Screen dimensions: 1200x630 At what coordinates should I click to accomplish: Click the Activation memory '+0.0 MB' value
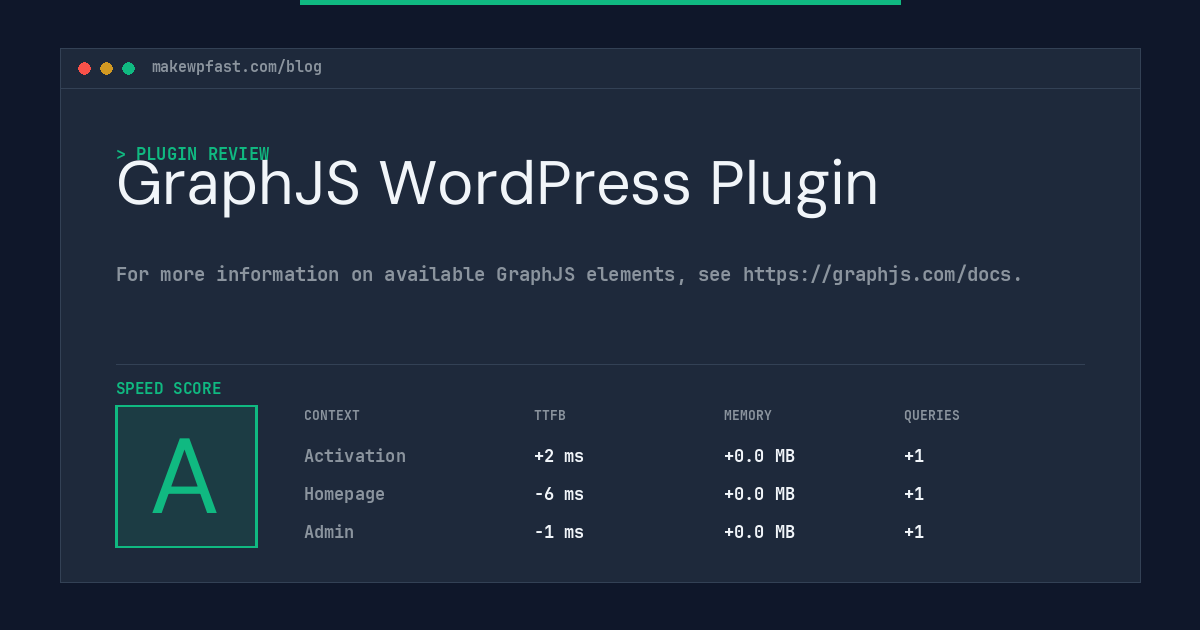point(759,456)
